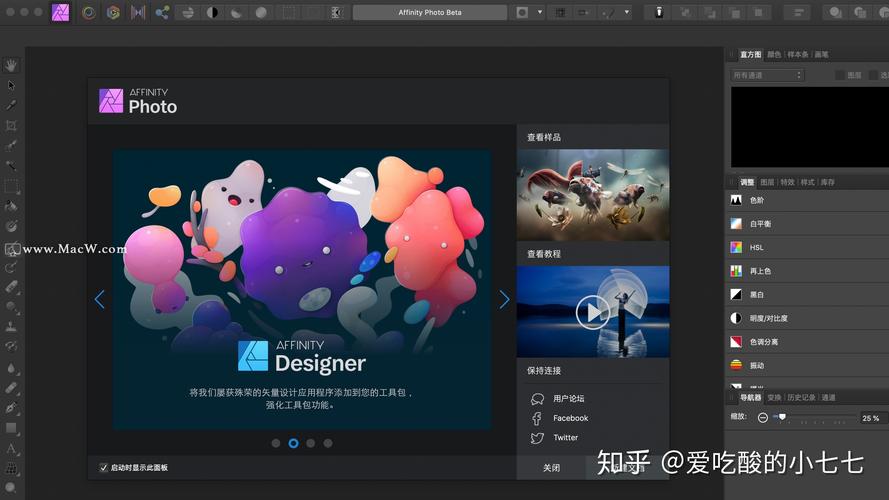
Task: Switch to the 样本条 swatches tab
Action: click(798, 54)
